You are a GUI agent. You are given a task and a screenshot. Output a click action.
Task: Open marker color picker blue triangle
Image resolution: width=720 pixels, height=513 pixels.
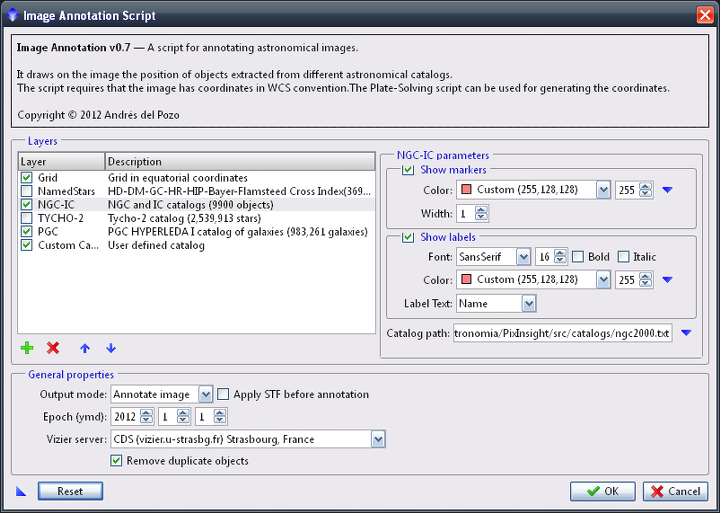[x=668, y=190]
